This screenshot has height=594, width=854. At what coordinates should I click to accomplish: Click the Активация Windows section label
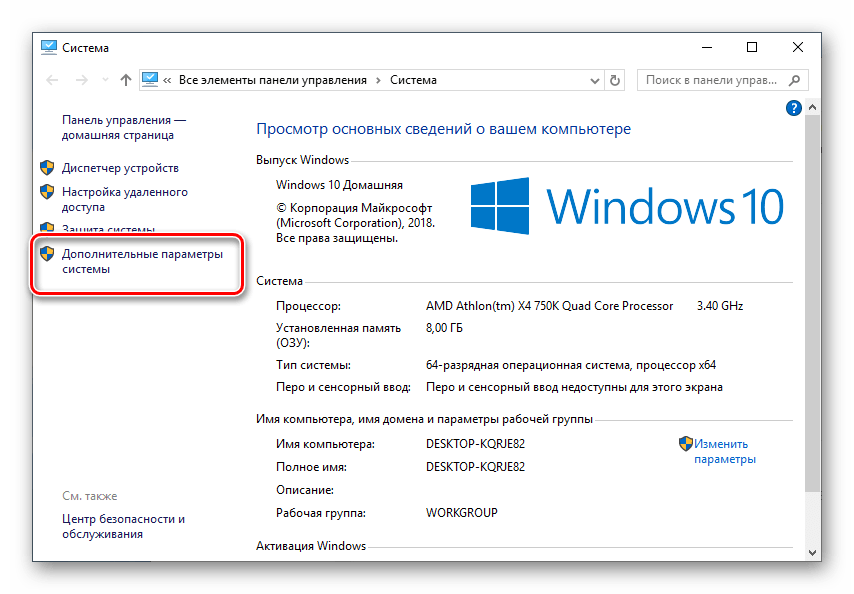[311, 546]
